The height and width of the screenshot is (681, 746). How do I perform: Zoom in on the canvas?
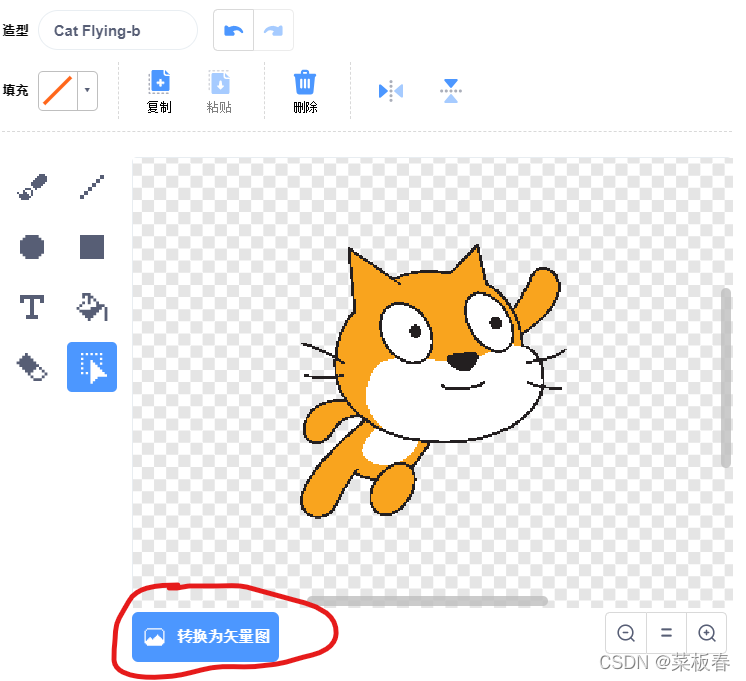click(707, 633)
